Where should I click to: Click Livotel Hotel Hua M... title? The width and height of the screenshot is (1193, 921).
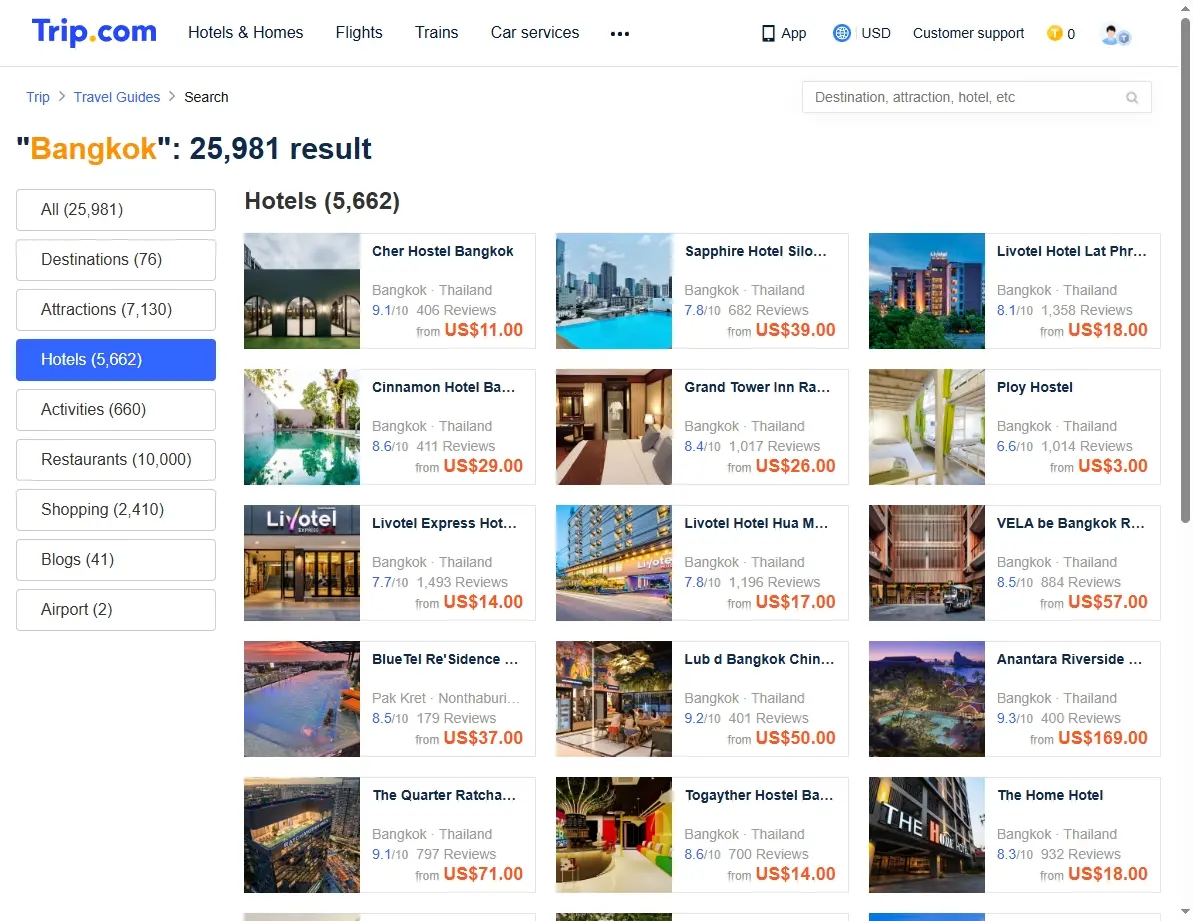tap(756, 524)
